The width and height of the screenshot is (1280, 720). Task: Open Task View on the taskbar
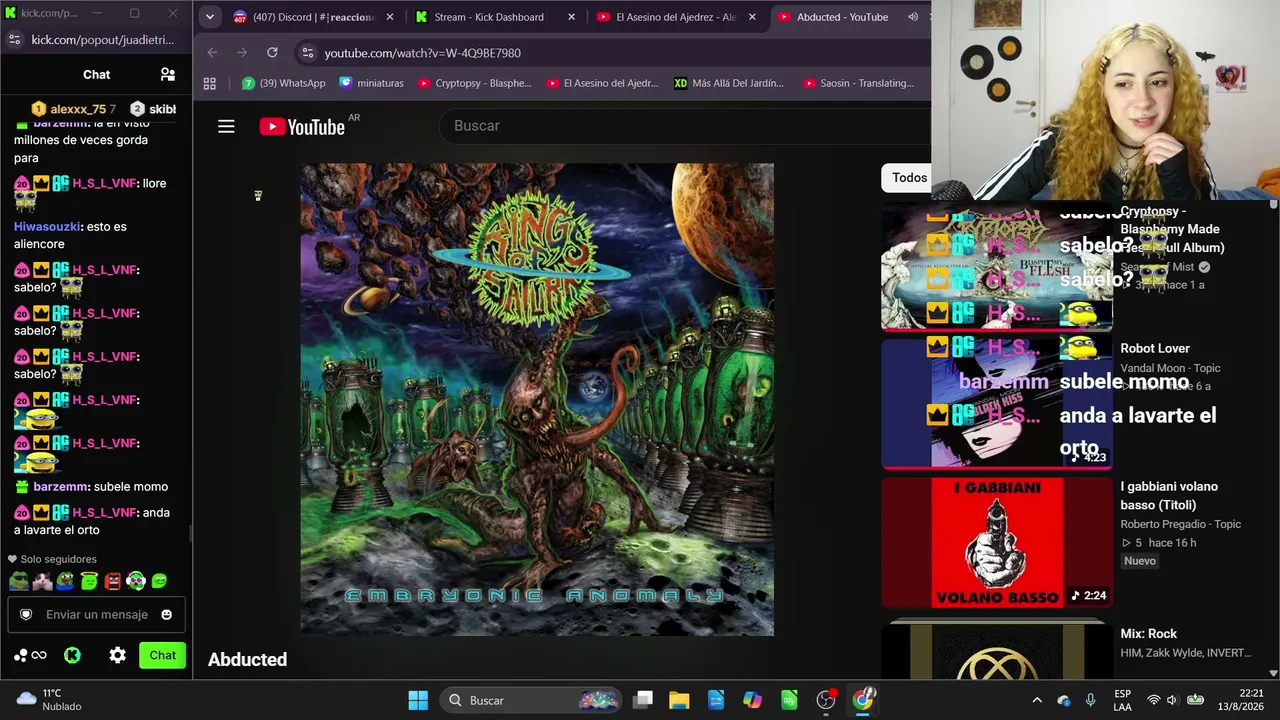pos(643,700)
